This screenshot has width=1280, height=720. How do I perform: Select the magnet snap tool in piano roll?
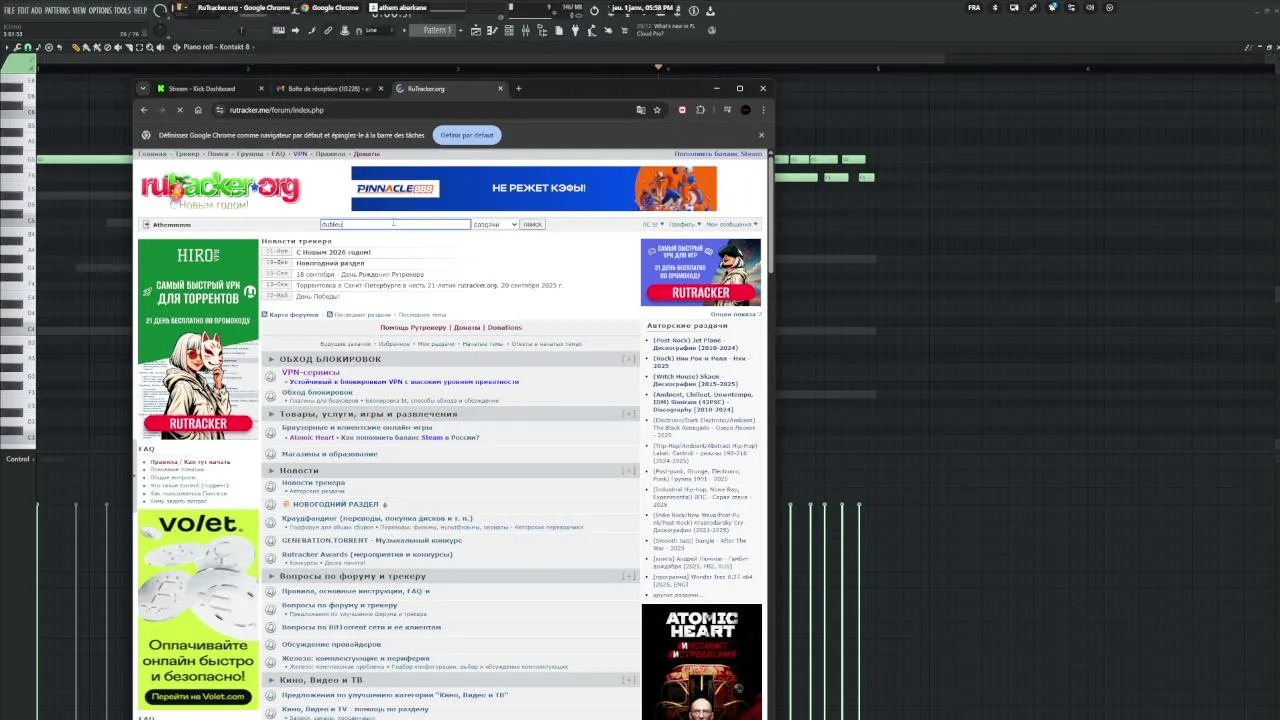coord(28,47)
